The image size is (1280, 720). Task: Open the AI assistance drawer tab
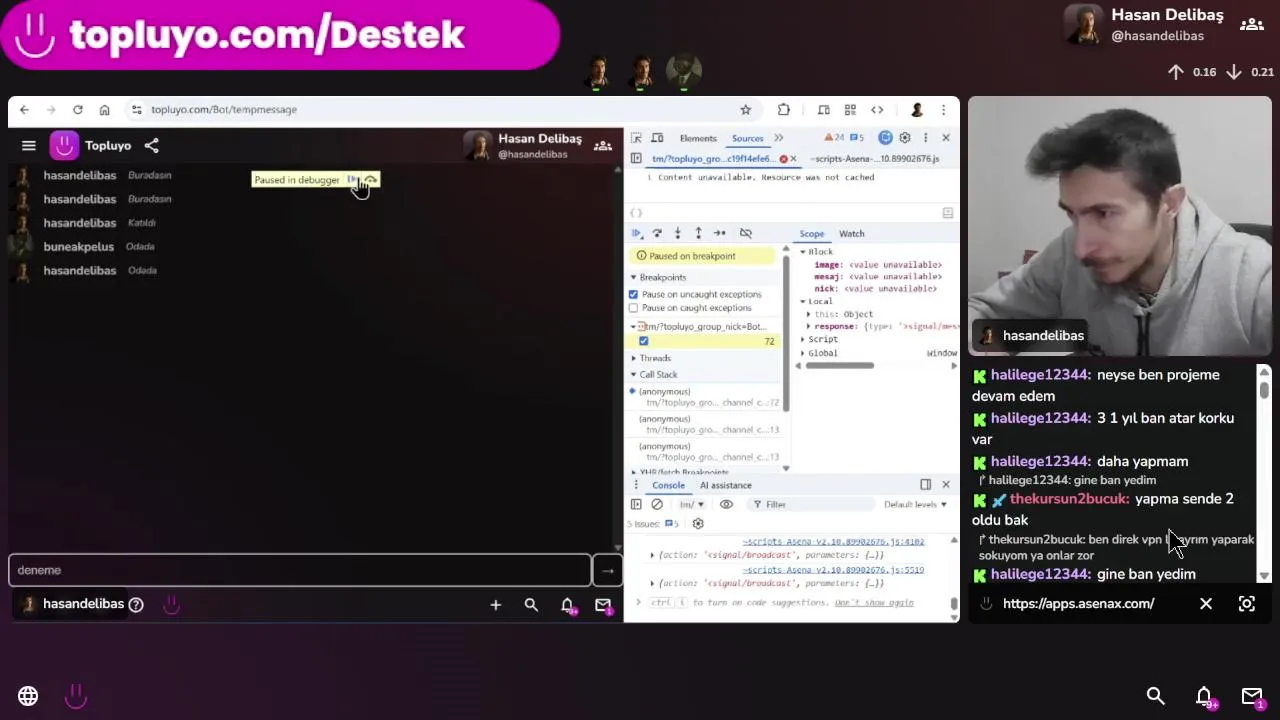click(725, 485)
